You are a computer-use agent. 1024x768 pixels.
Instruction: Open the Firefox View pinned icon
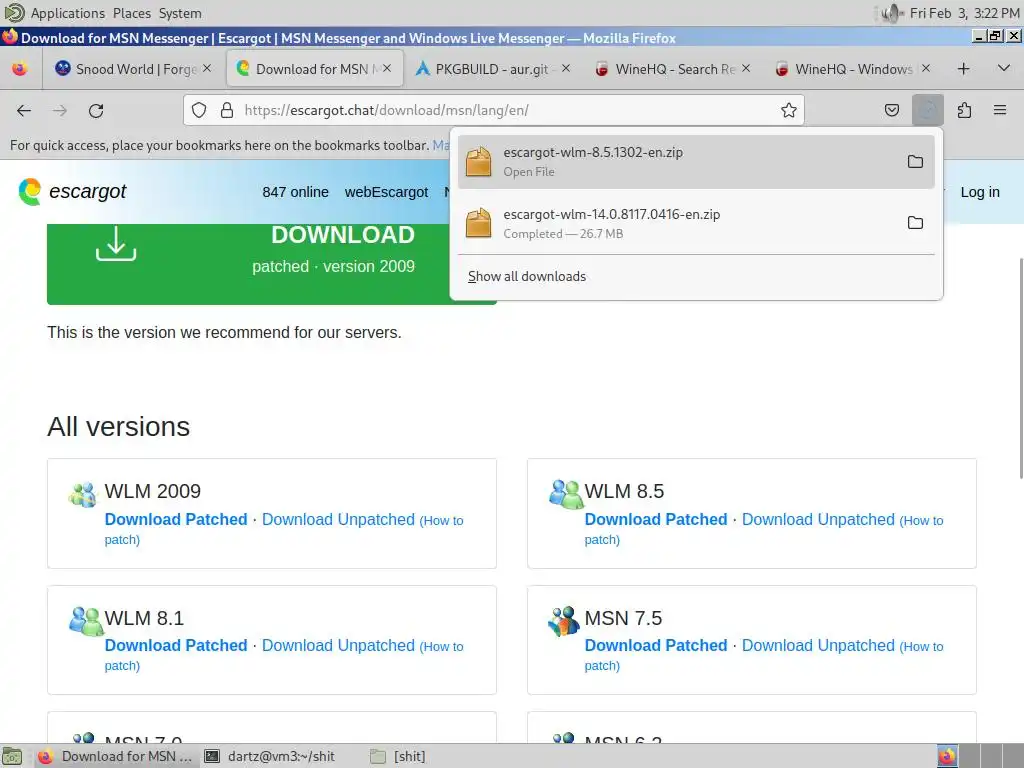coord(20,69)
